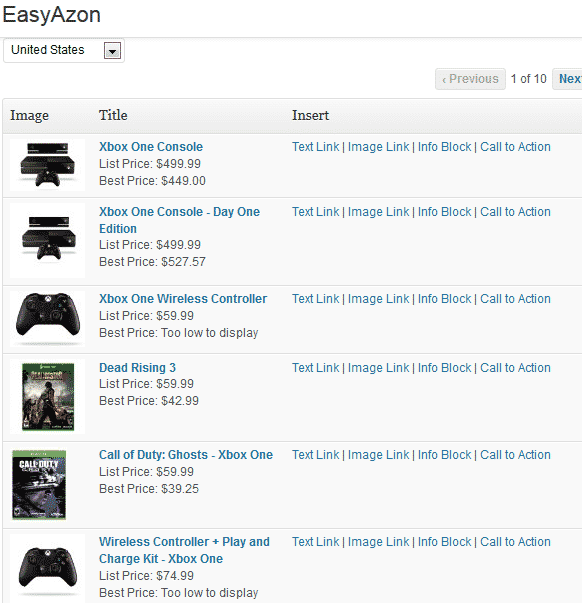Click the '1 of 10' page indicator
This screenshot has width=582, height=603.
[528, 79]
